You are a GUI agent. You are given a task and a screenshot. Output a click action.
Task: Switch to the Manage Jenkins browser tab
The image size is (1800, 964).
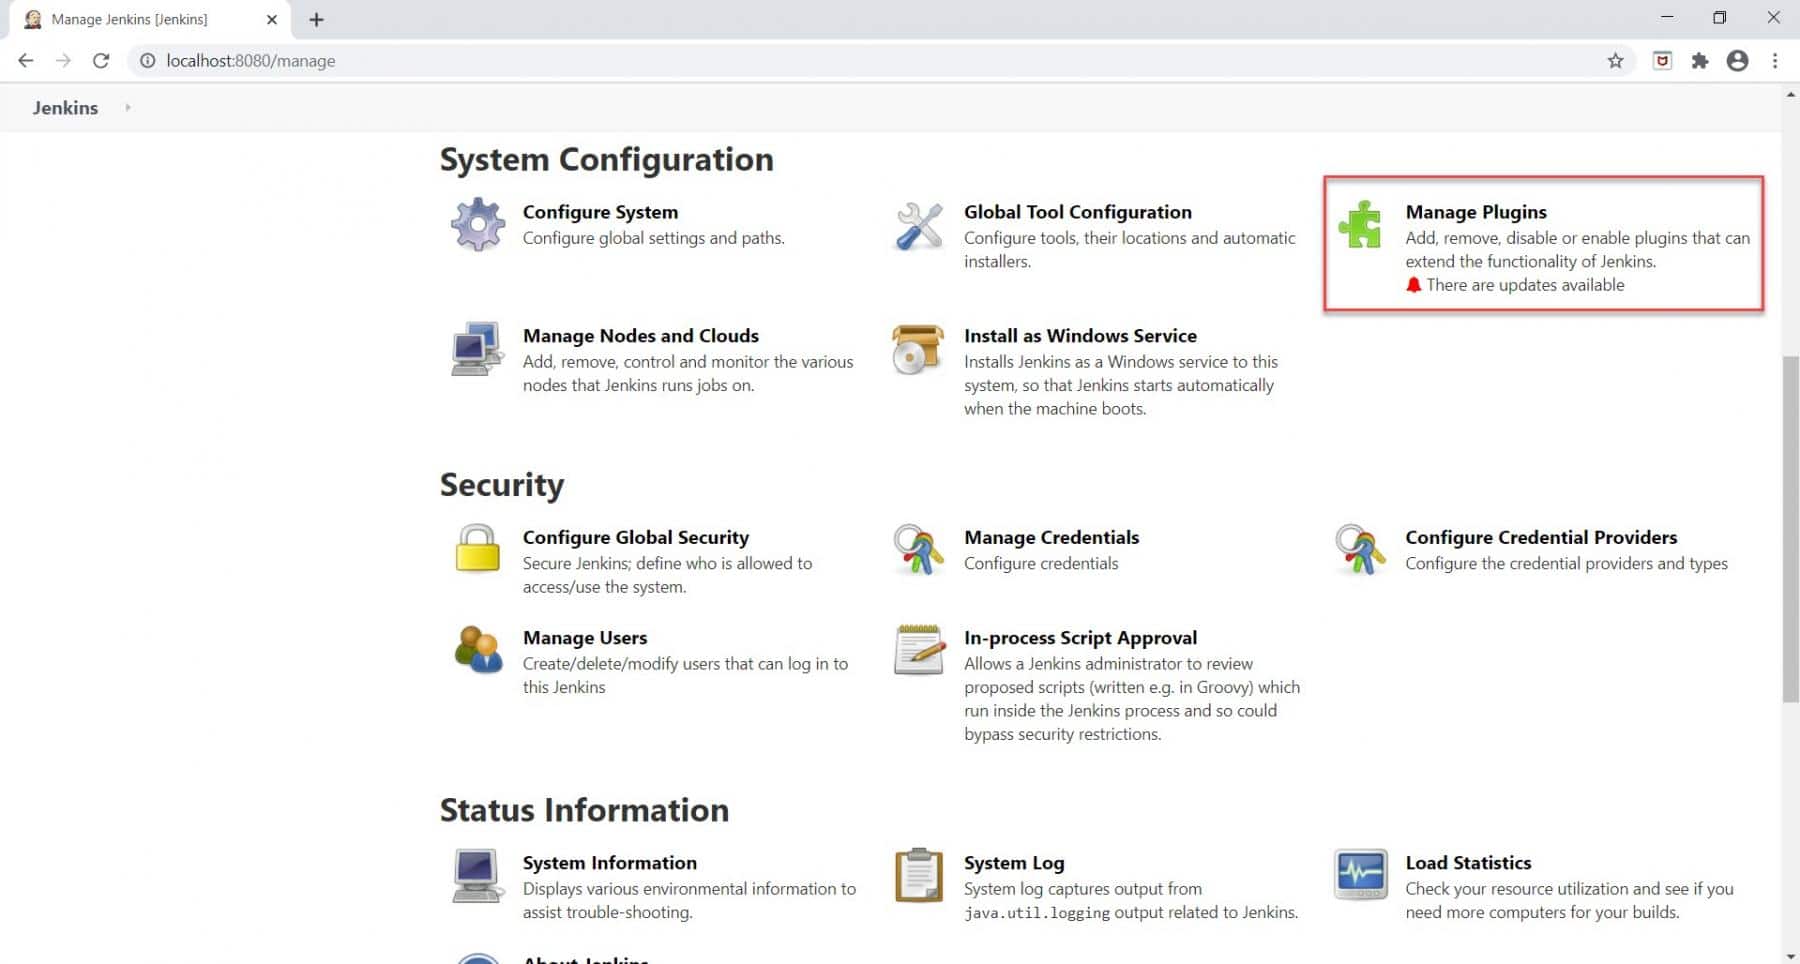130,19
